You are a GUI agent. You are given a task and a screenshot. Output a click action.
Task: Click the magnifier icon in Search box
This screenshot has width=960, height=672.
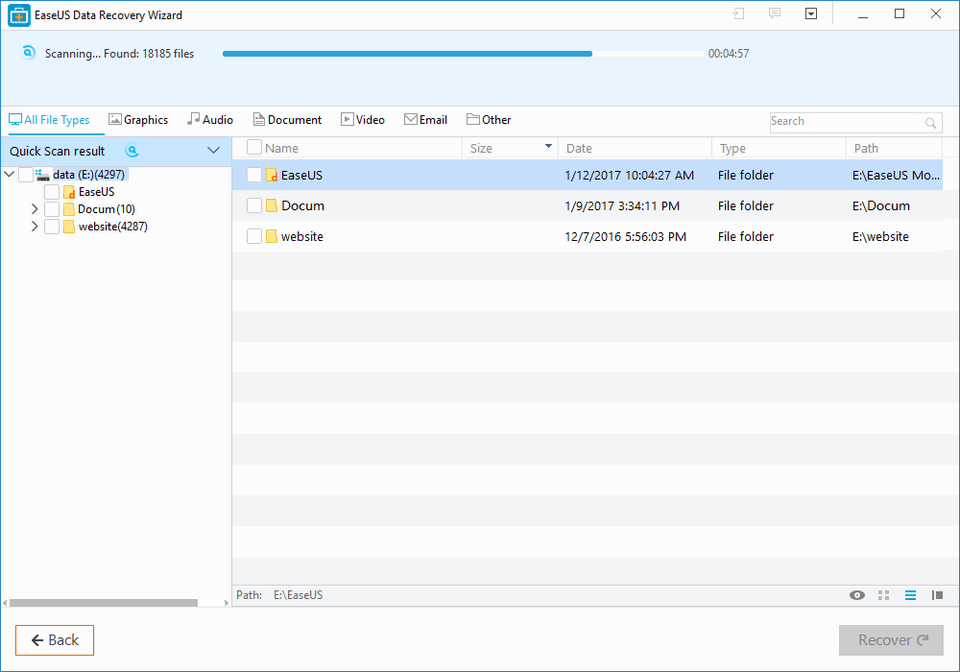(x=931, y=123)
